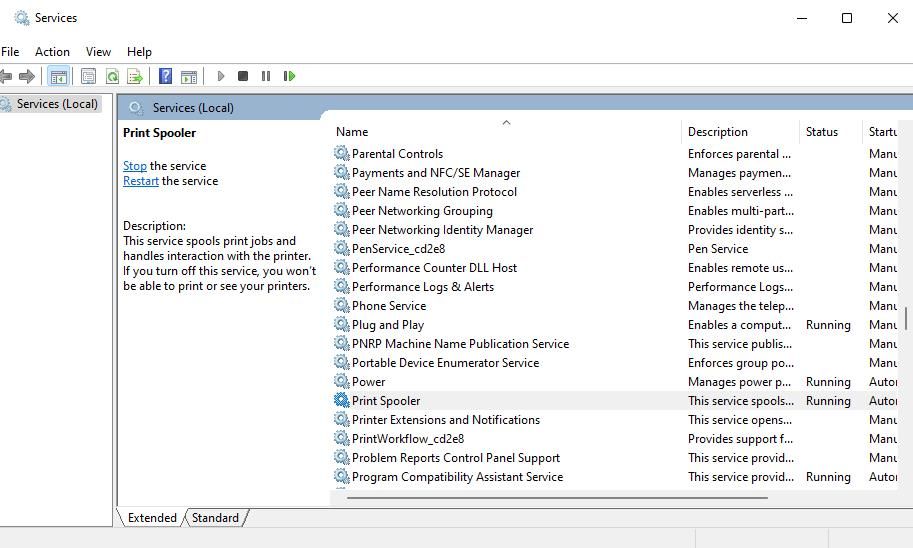Click the forward arrow toolbar button

[27, 76]
